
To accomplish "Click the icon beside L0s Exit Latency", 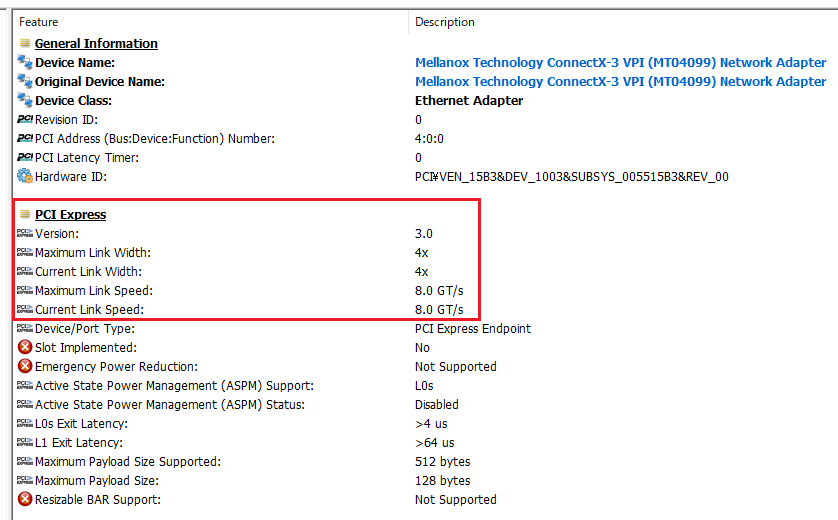I will click(x=25, y=423).
